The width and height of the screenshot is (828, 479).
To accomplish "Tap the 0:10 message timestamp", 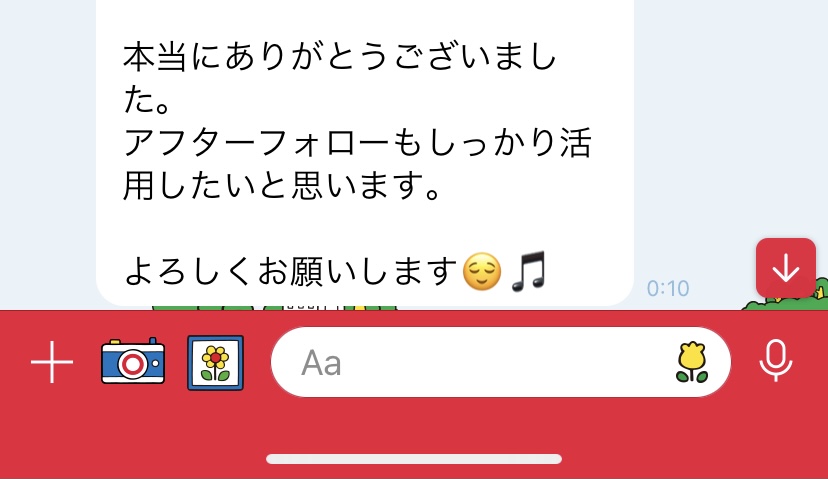I will pos(668,288).
